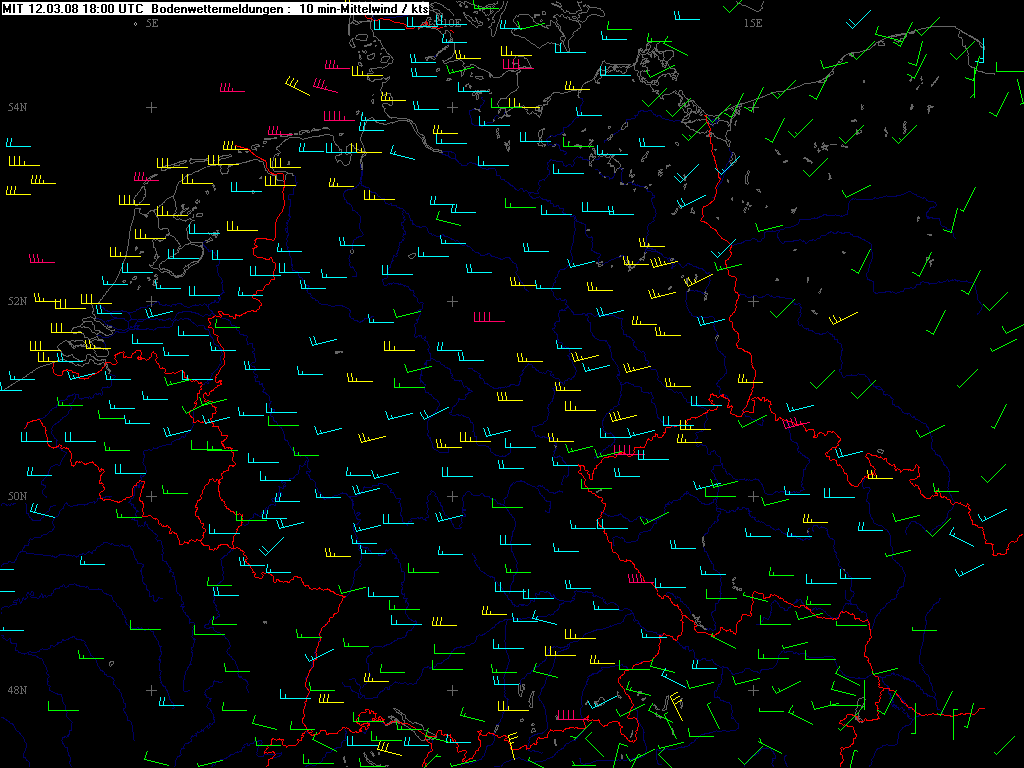
Task: Click the grid cross at 50N 15E
Action: coord(753,496)
